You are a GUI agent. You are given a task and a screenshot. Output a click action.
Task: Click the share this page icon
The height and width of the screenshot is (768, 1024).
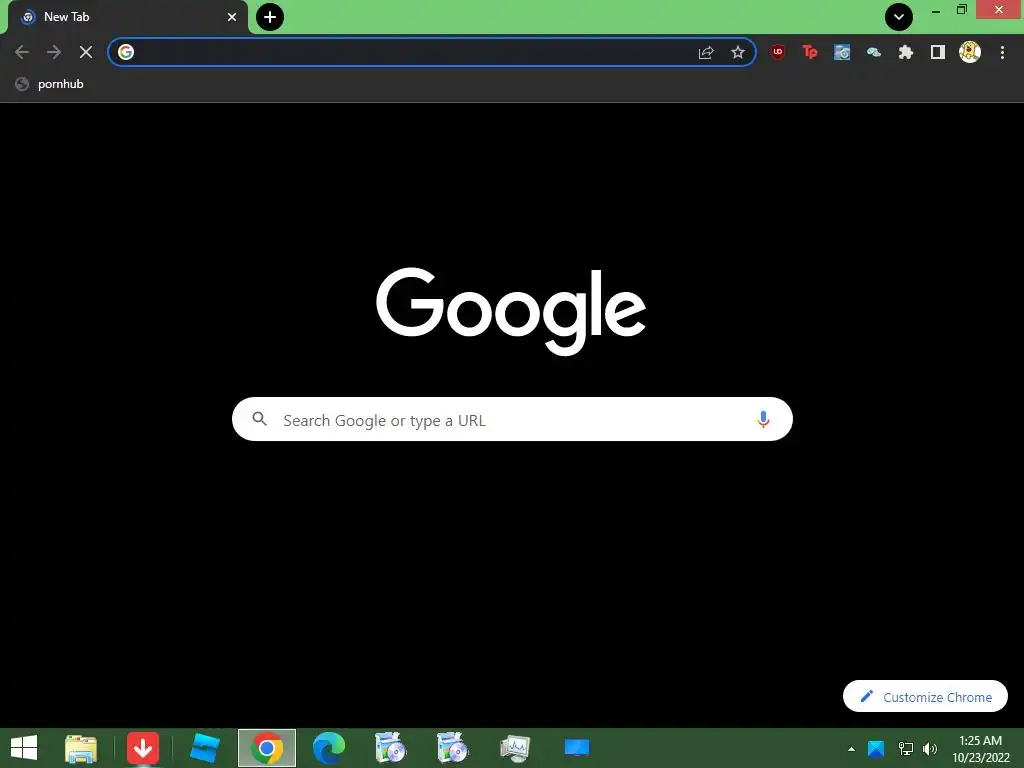point(706,52)
